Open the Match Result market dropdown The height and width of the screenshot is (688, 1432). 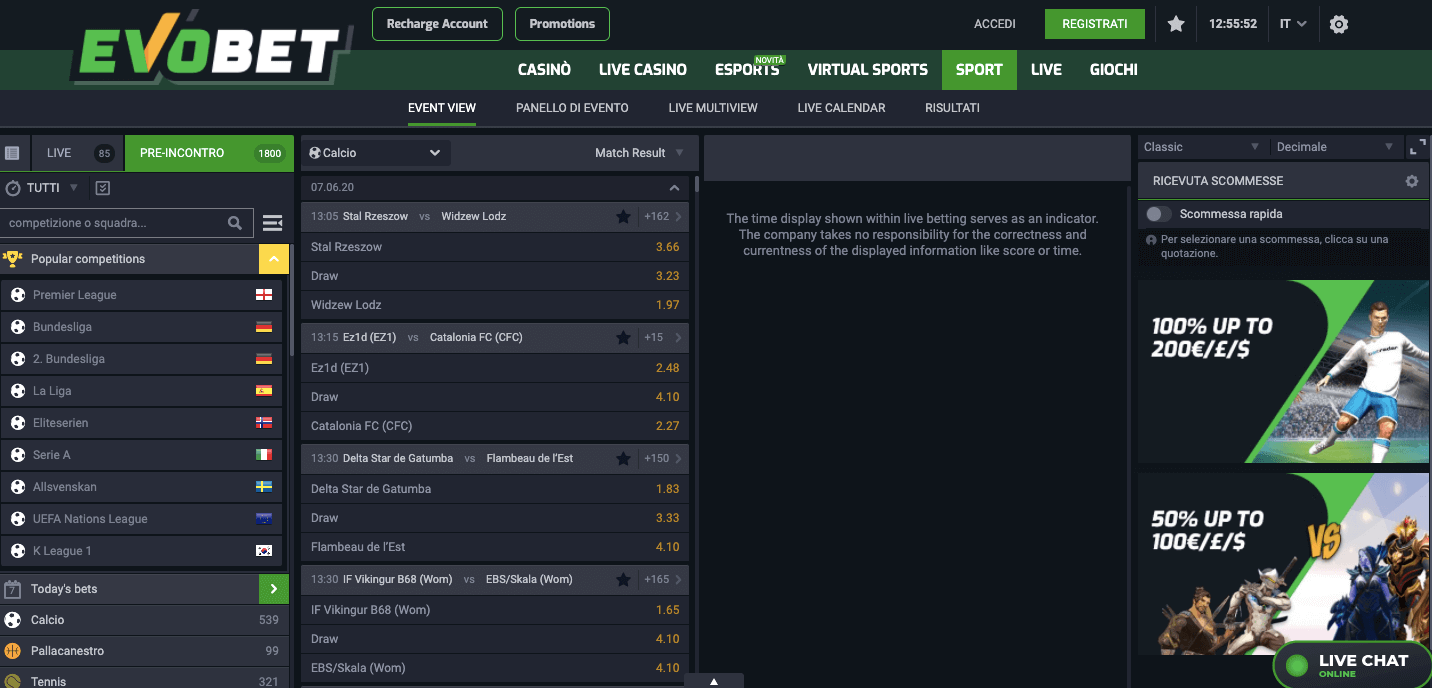tap(638, 153)
